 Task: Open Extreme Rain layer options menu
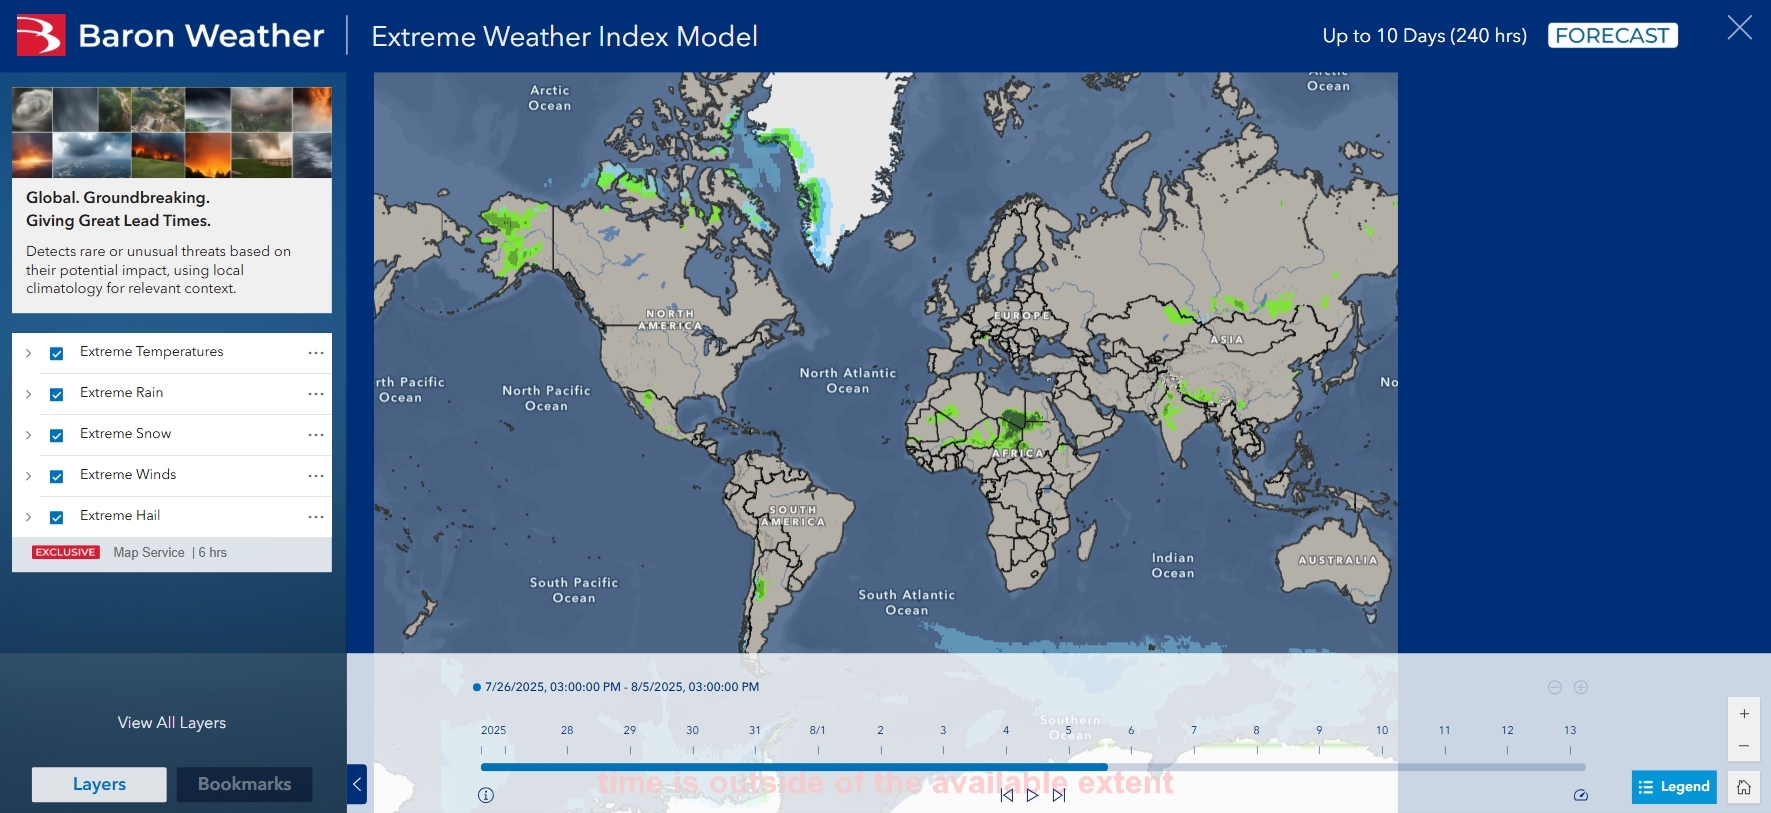pos(316,393)
